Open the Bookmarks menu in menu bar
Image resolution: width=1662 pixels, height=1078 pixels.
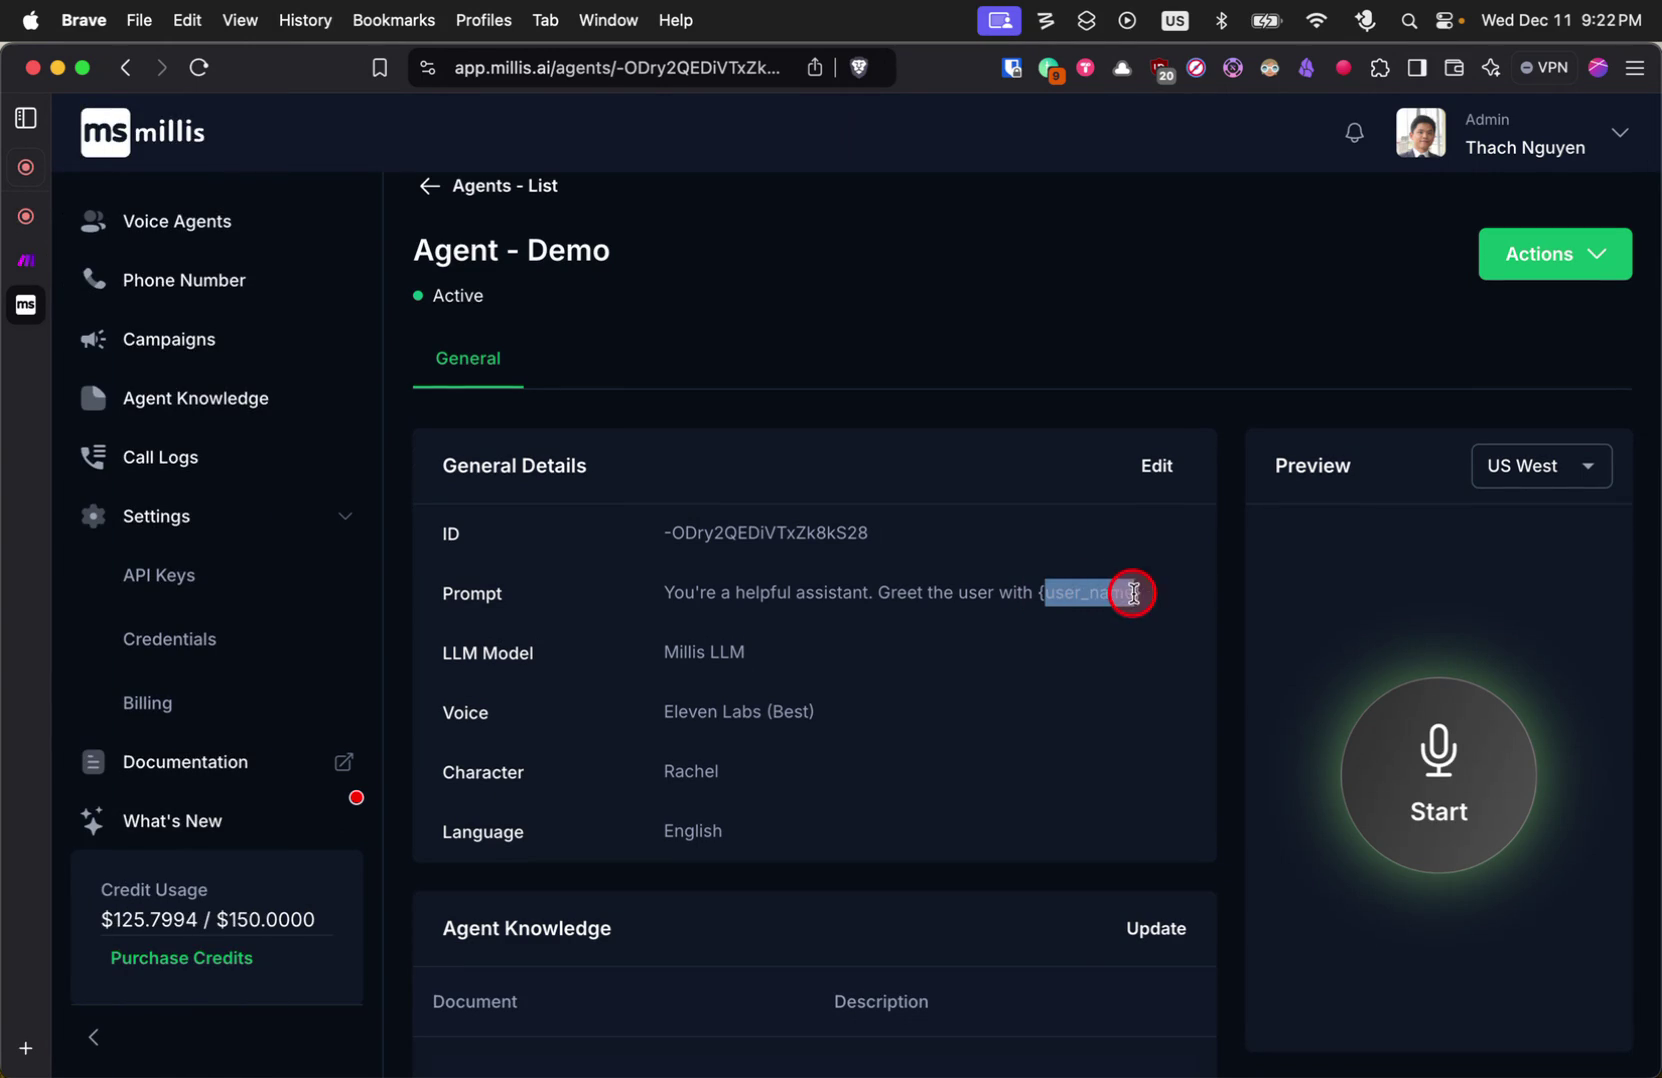tap(393, 20)
